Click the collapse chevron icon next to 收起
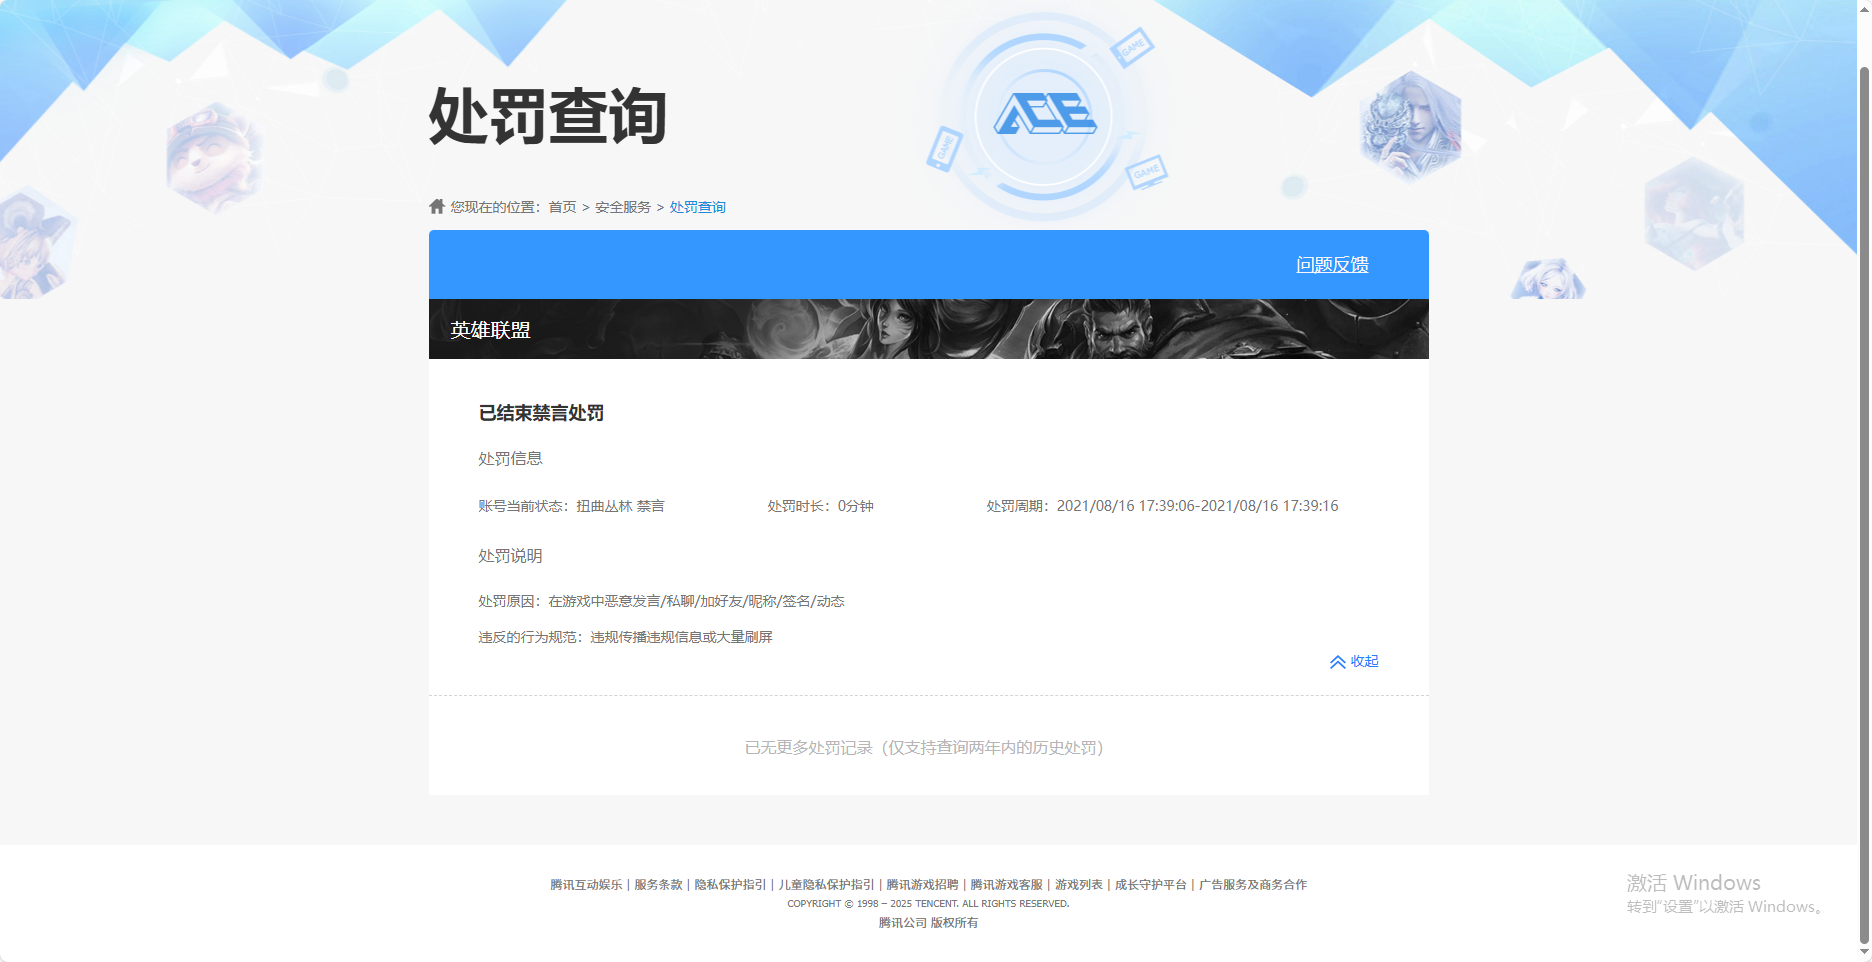1872x962 pixels. coord(1336,661)
